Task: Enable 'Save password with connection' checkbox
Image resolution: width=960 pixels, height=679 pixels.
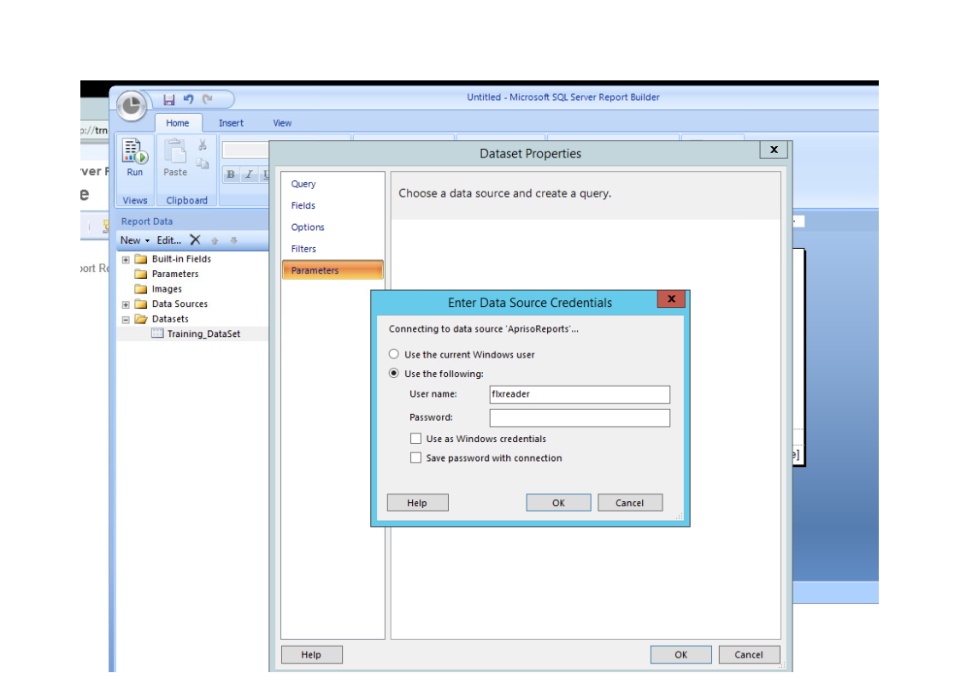Action: [x=416, y=457]
